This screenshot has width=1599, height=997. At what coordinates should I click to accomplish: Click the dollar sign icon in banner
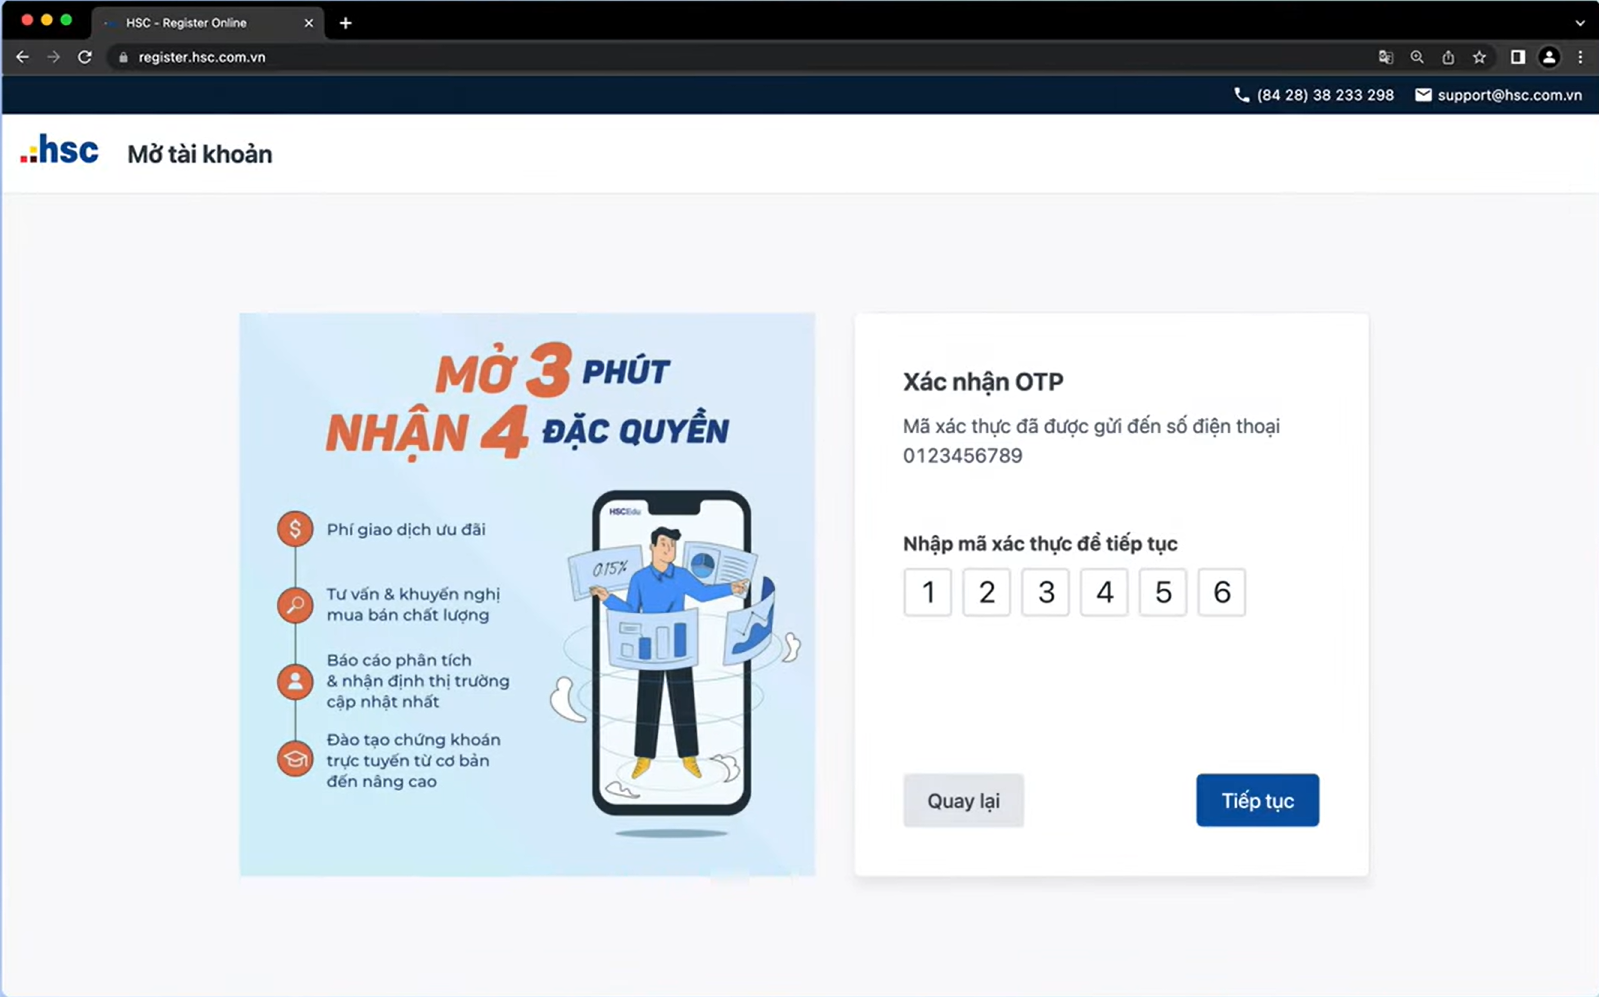(295, 529)
